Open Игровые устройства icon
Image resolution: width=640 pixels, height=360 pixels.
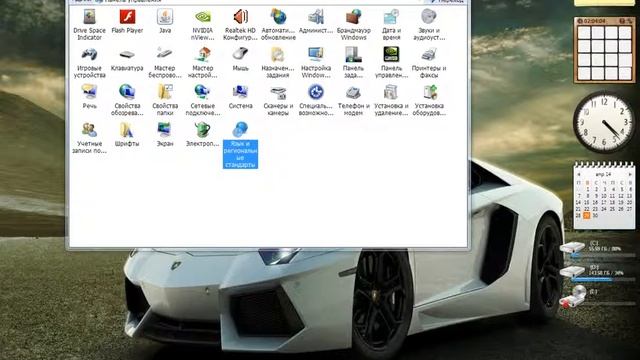pyautogui.click(x=89, y=62)
